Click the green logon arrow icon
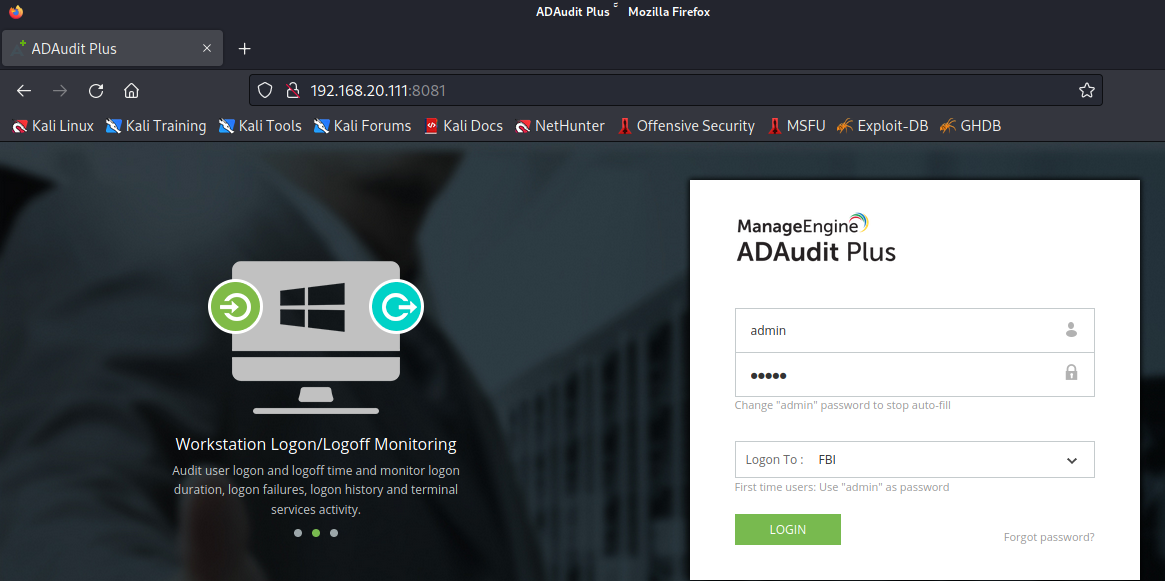 [235, 306]
